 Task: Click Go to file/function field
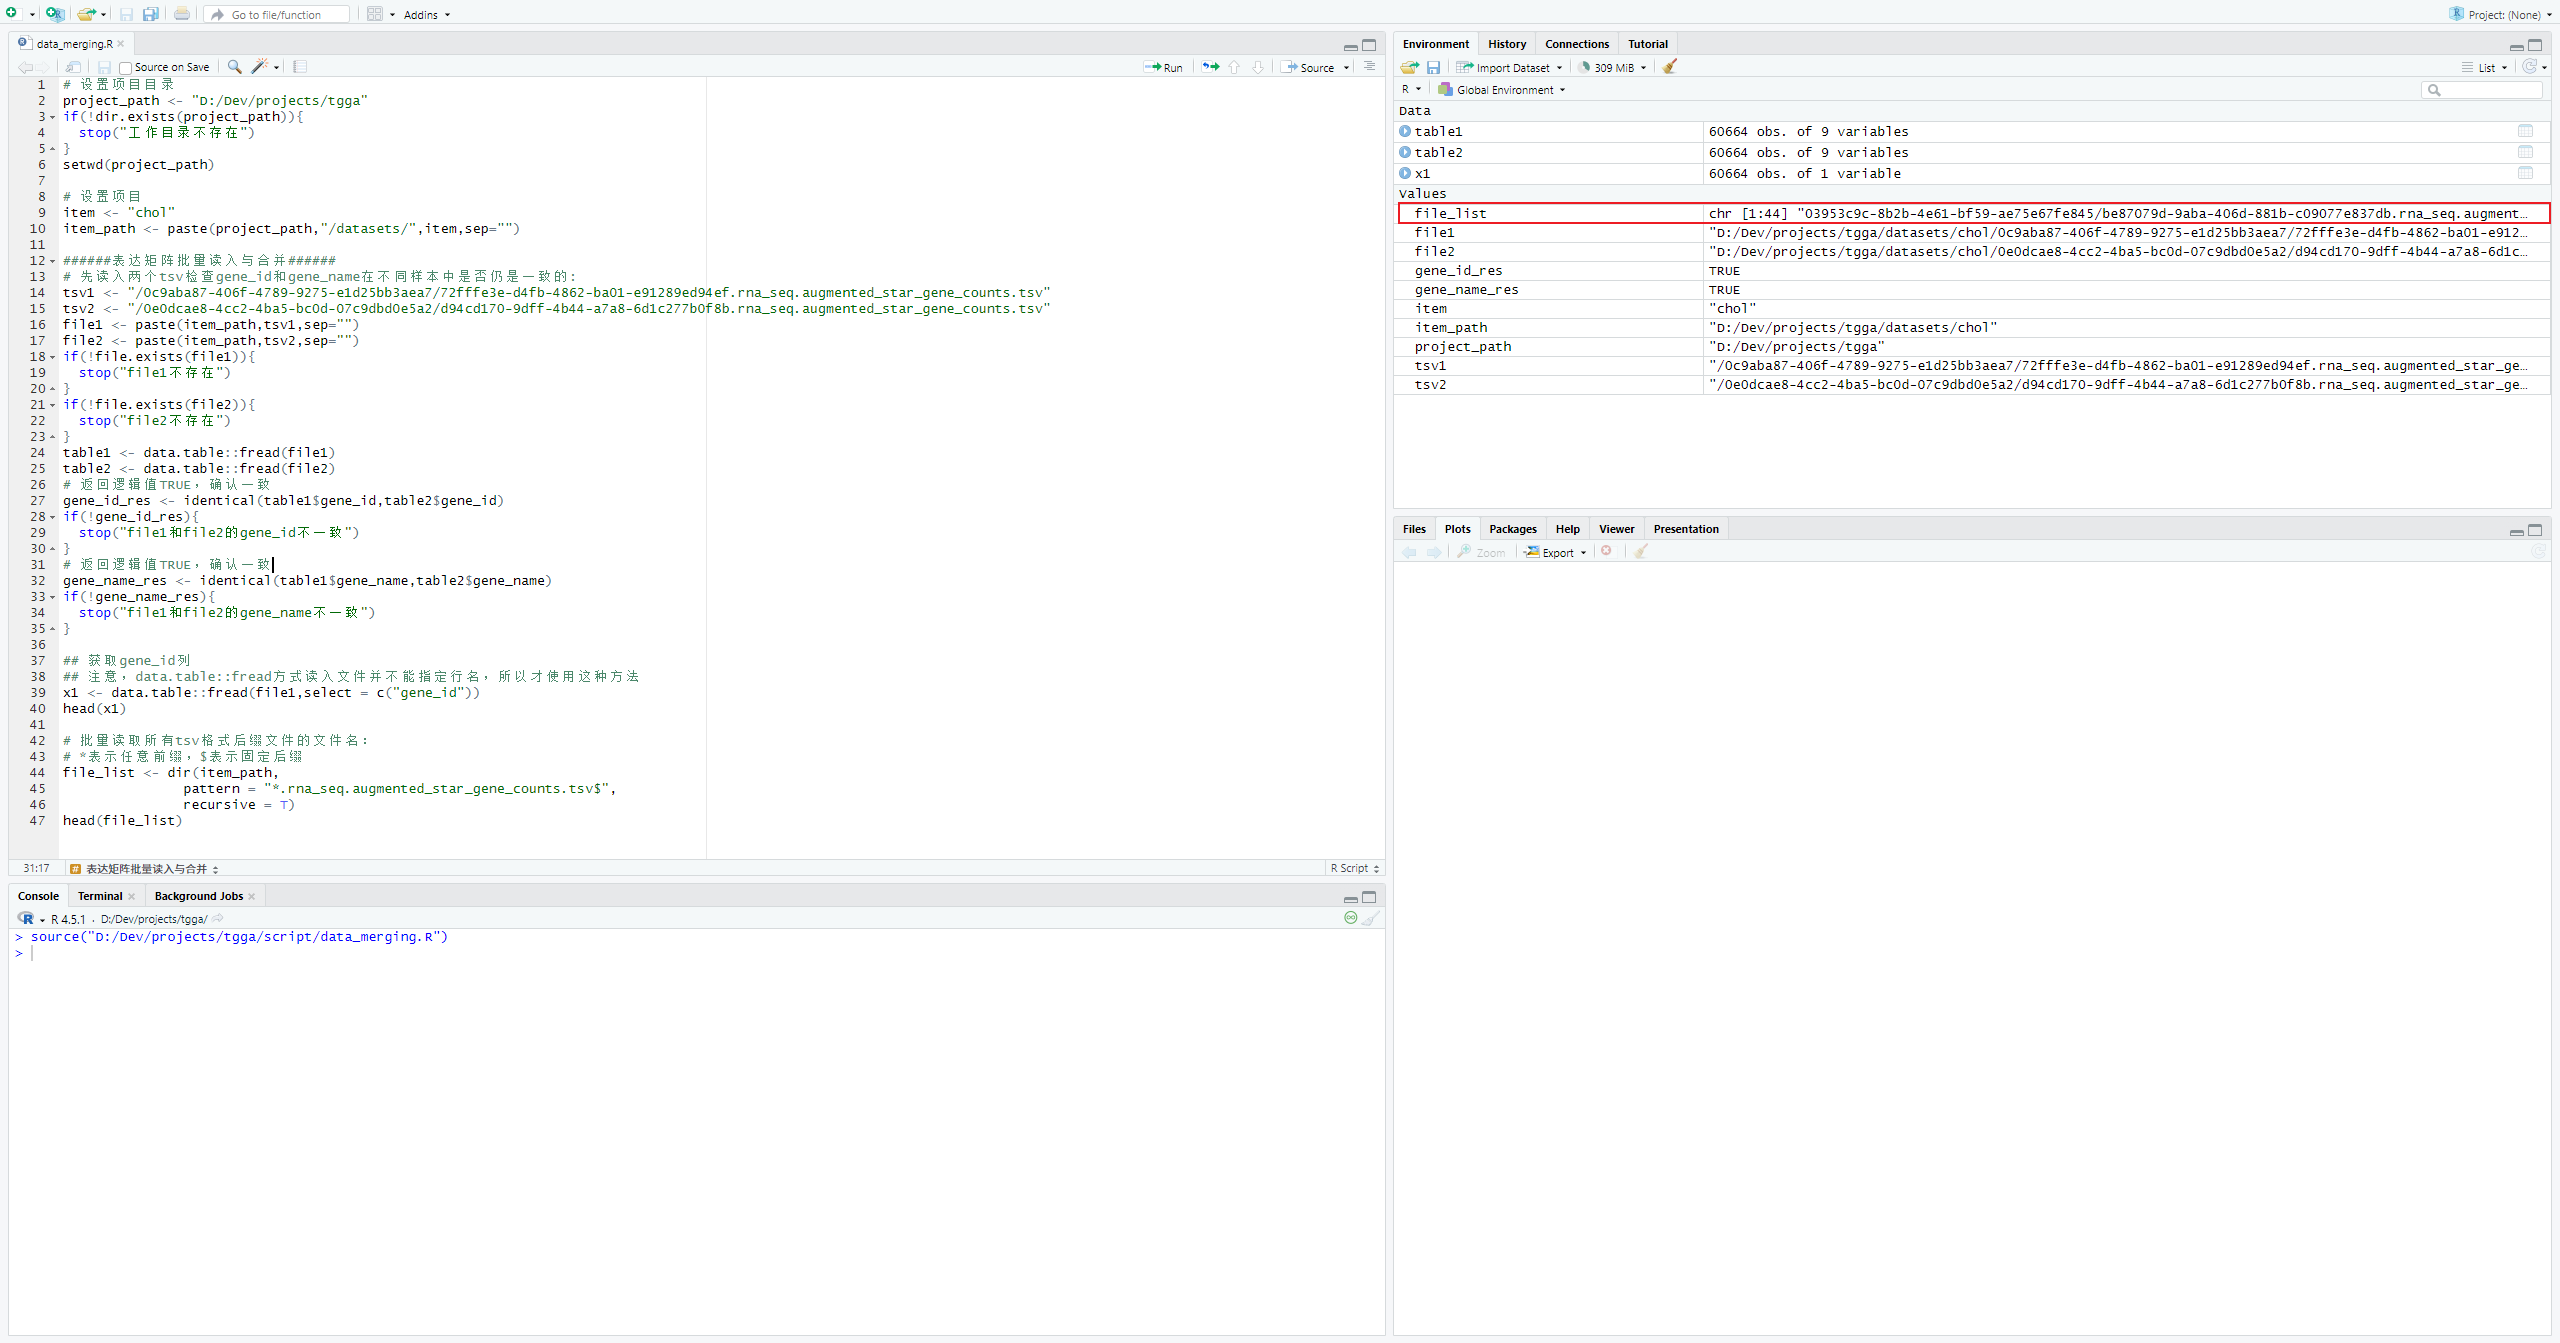pos(278,15)
